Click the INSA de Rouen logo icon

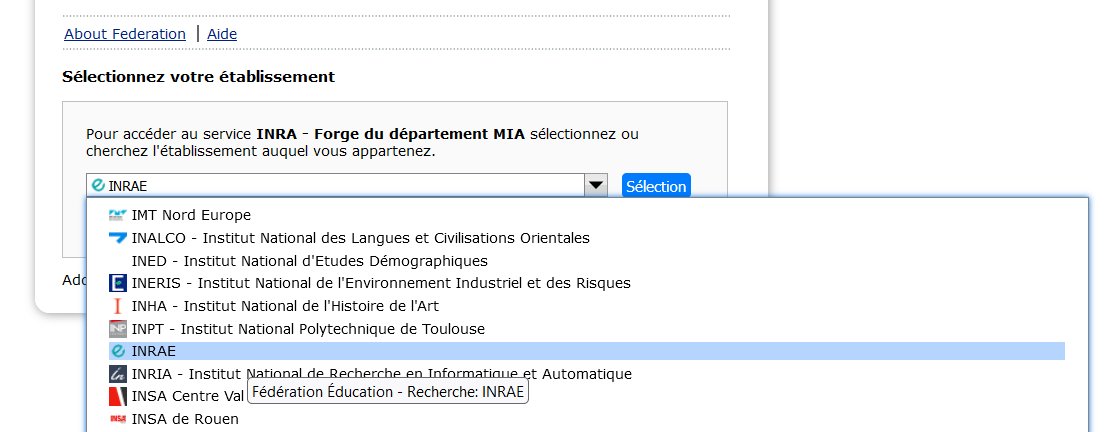pos(118,419)
